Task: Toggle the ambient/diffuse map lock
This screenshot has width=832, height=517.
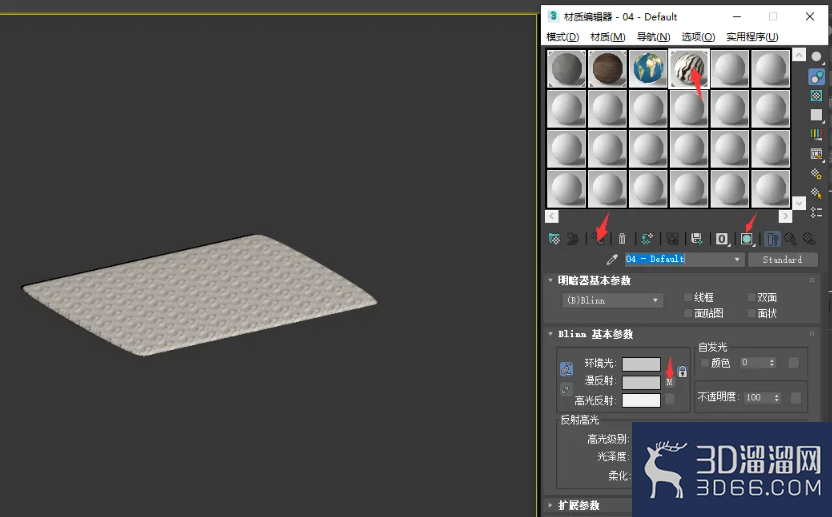Action: point(682,372)
